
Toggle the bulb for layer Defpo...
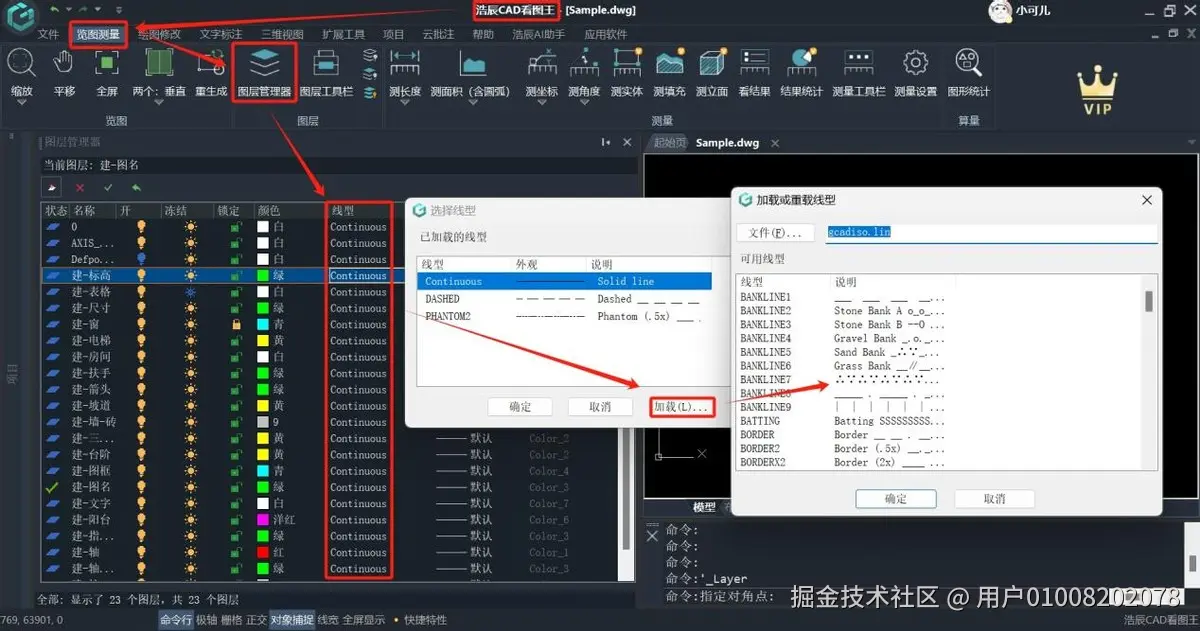141,259
